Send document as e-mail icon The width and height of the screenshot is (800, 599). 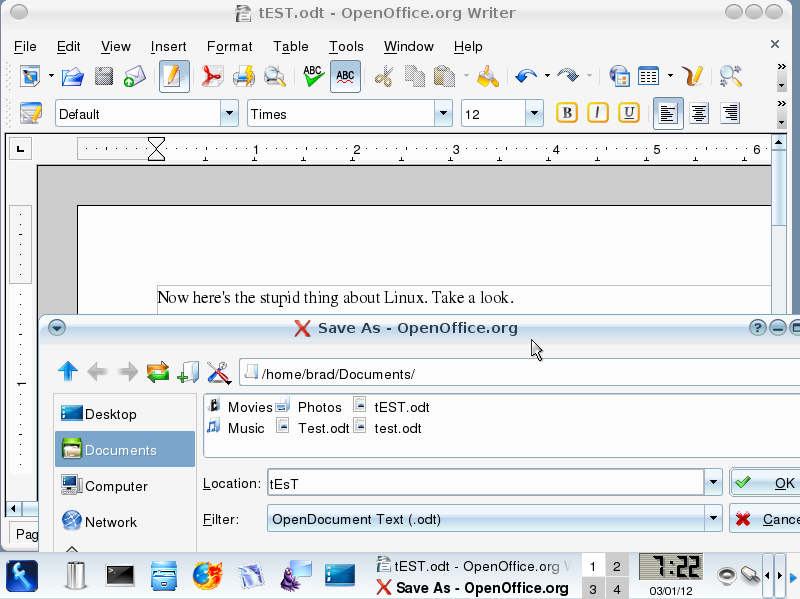[x=135, y=77]
